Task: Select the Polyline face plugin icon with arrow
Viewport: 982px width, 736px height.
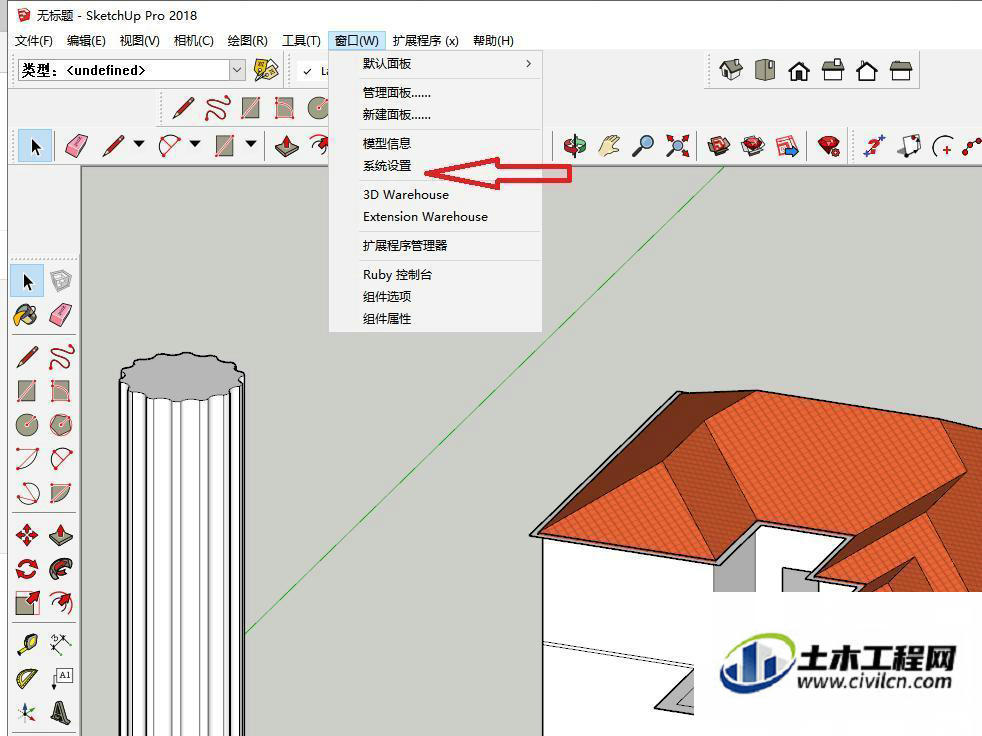Action: point(909,146)
